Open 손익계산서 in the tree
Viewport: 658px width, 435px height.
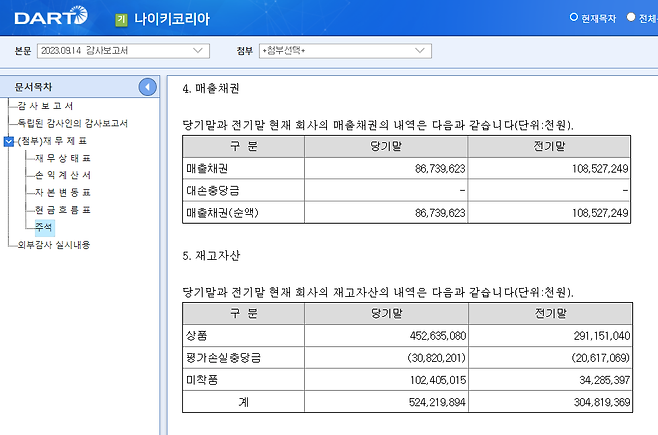[63, 175]
